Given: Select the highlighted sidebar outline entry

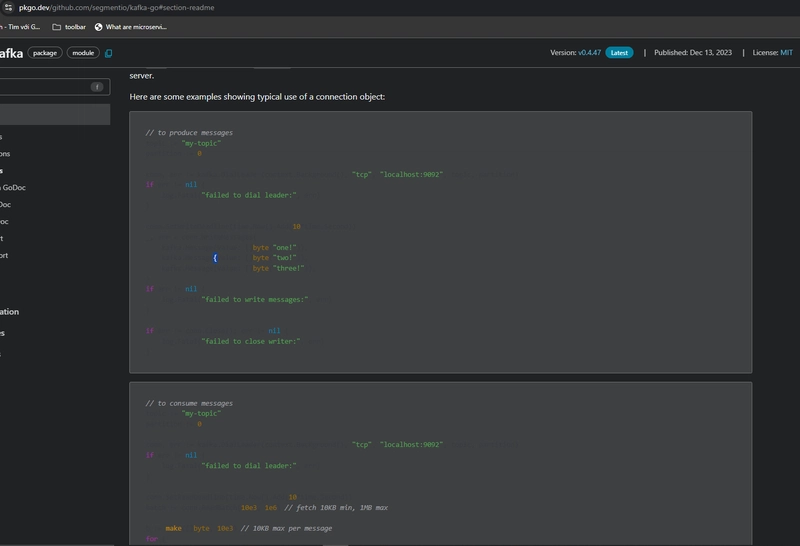Looking at the screenshot, I should 55,114.
